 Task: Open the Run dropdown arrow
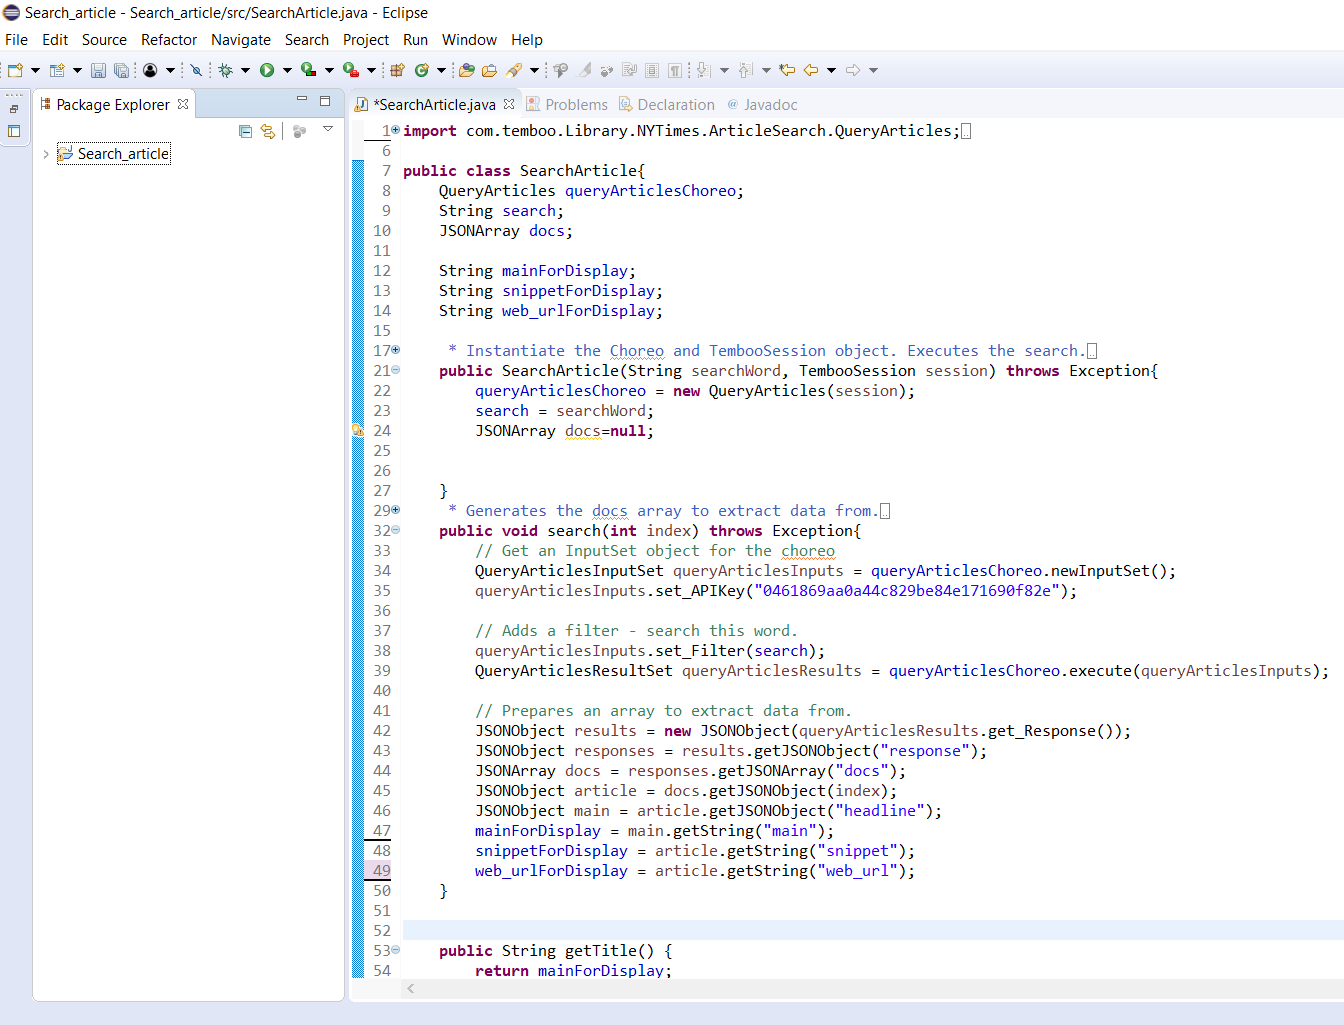[287, 70]
